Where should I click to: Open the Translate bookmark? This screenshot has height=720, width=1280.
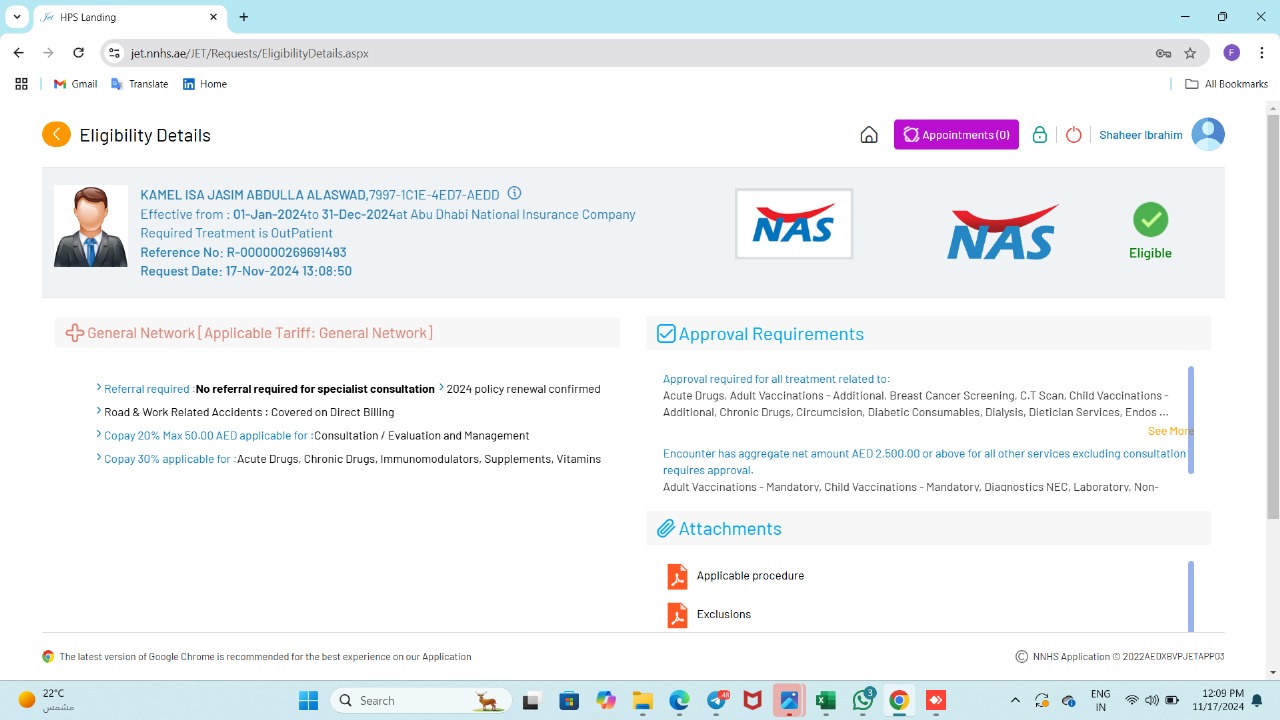tap(139, 84)
